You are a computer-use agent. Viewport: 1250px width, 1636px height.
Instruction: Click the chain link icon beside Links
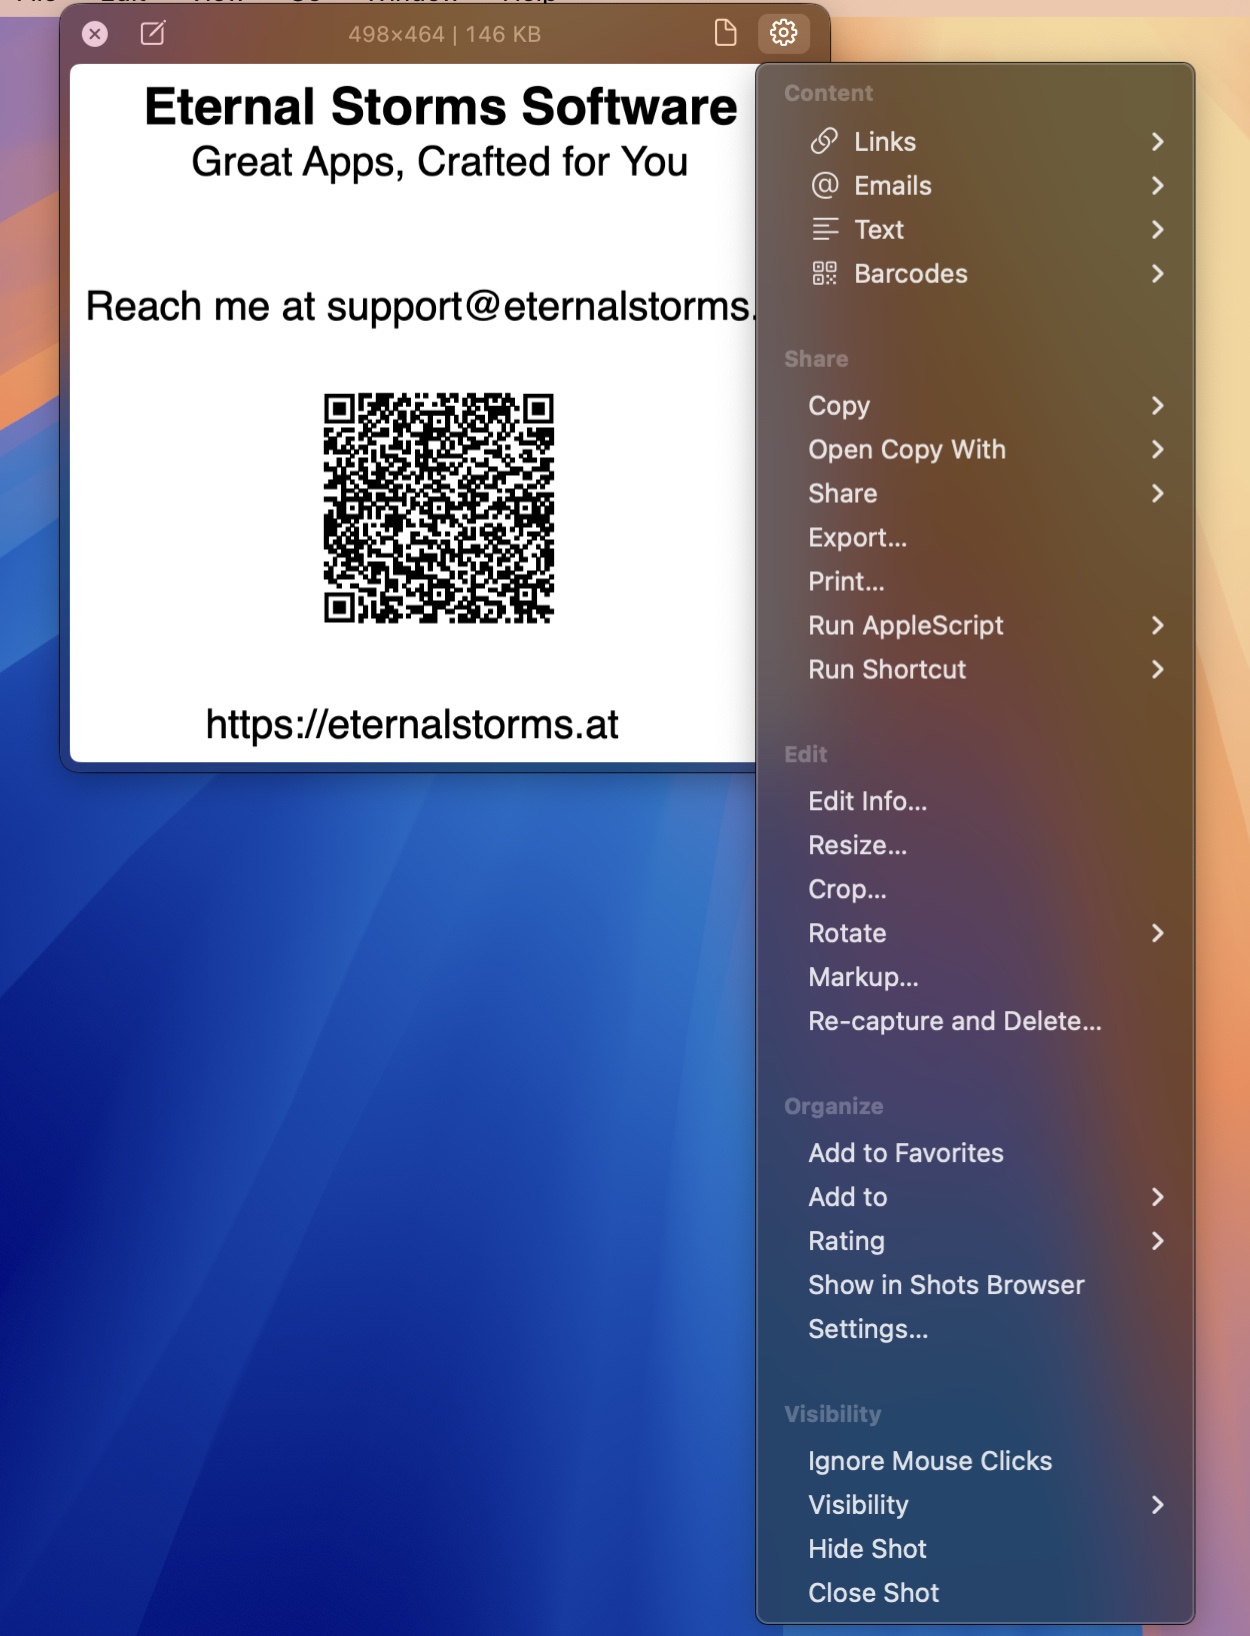click(x=824, y=141)
